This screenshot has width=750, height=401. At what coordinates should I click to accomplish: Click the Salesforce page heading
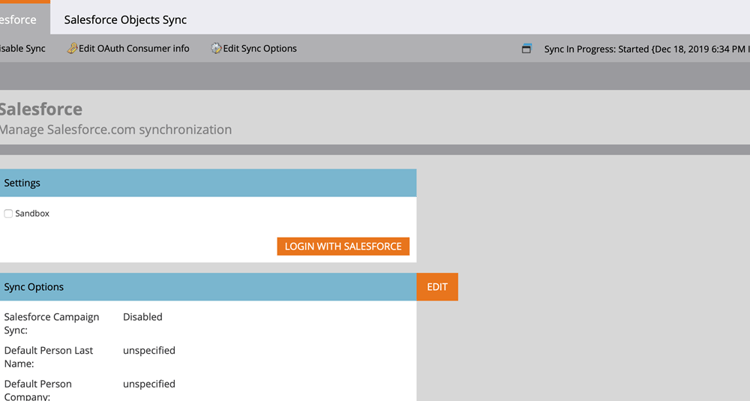pos(41,109)
